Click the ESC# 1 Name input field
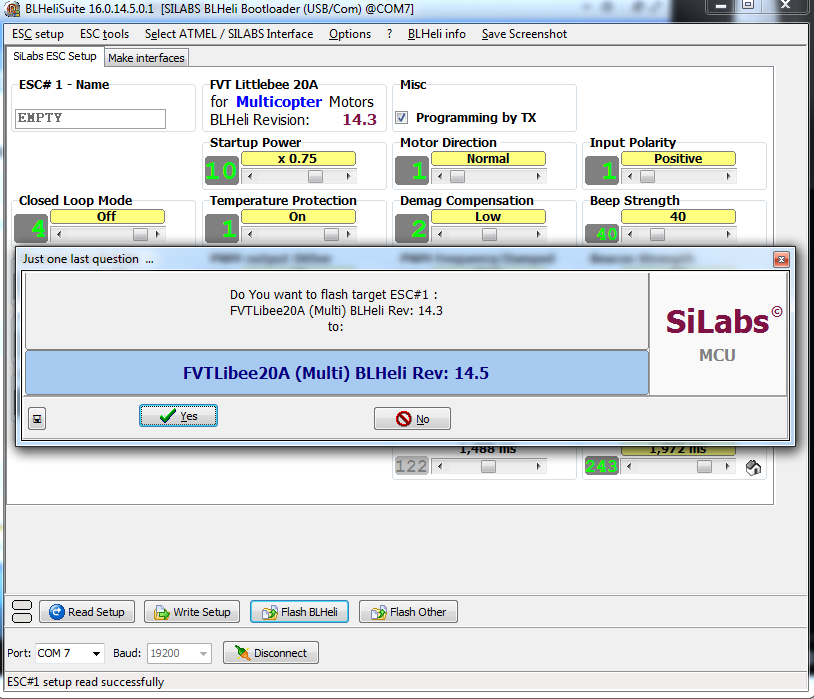The width and height of the screenshot is (814, 699). tap(90, 118)
